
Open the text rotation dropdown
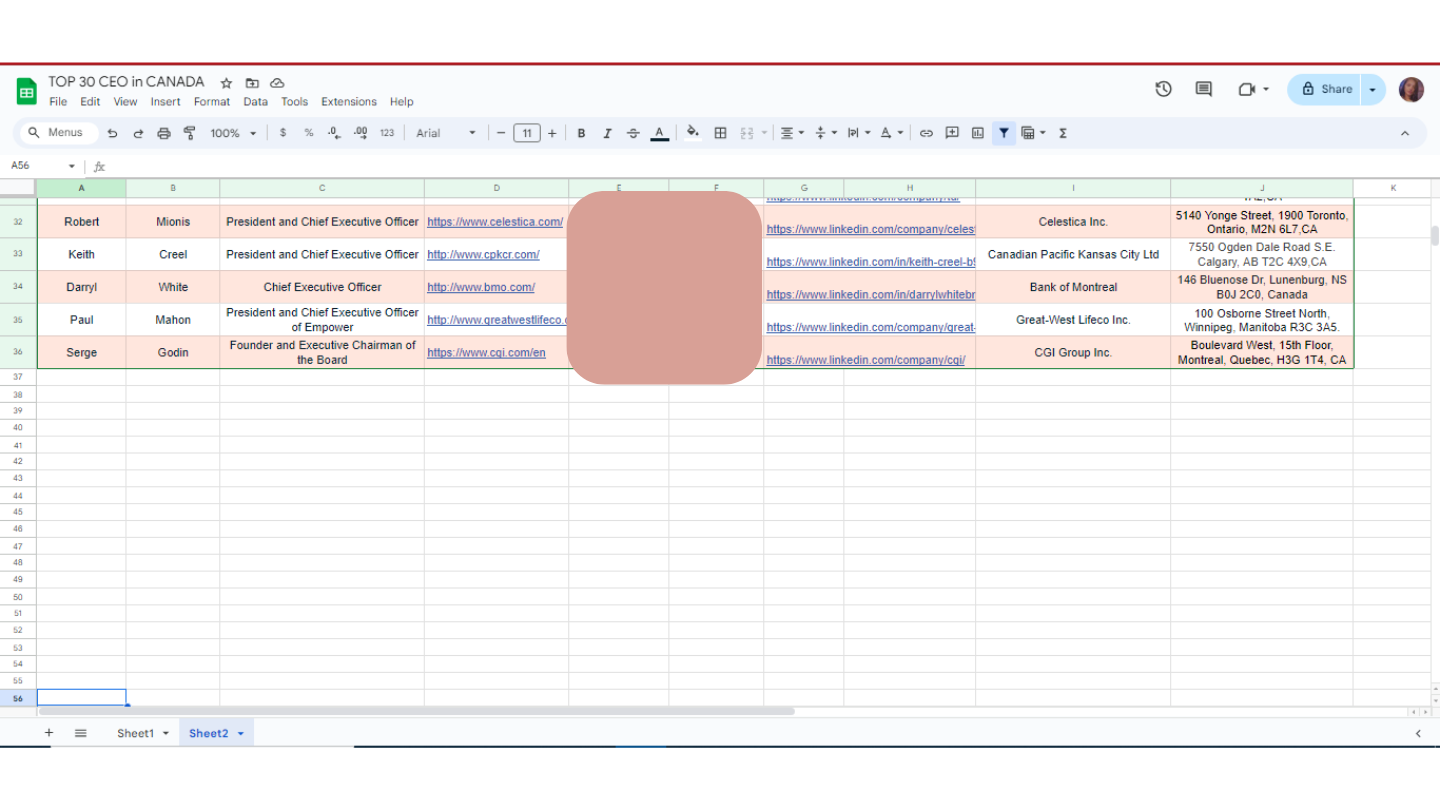(x=892, y=133)
